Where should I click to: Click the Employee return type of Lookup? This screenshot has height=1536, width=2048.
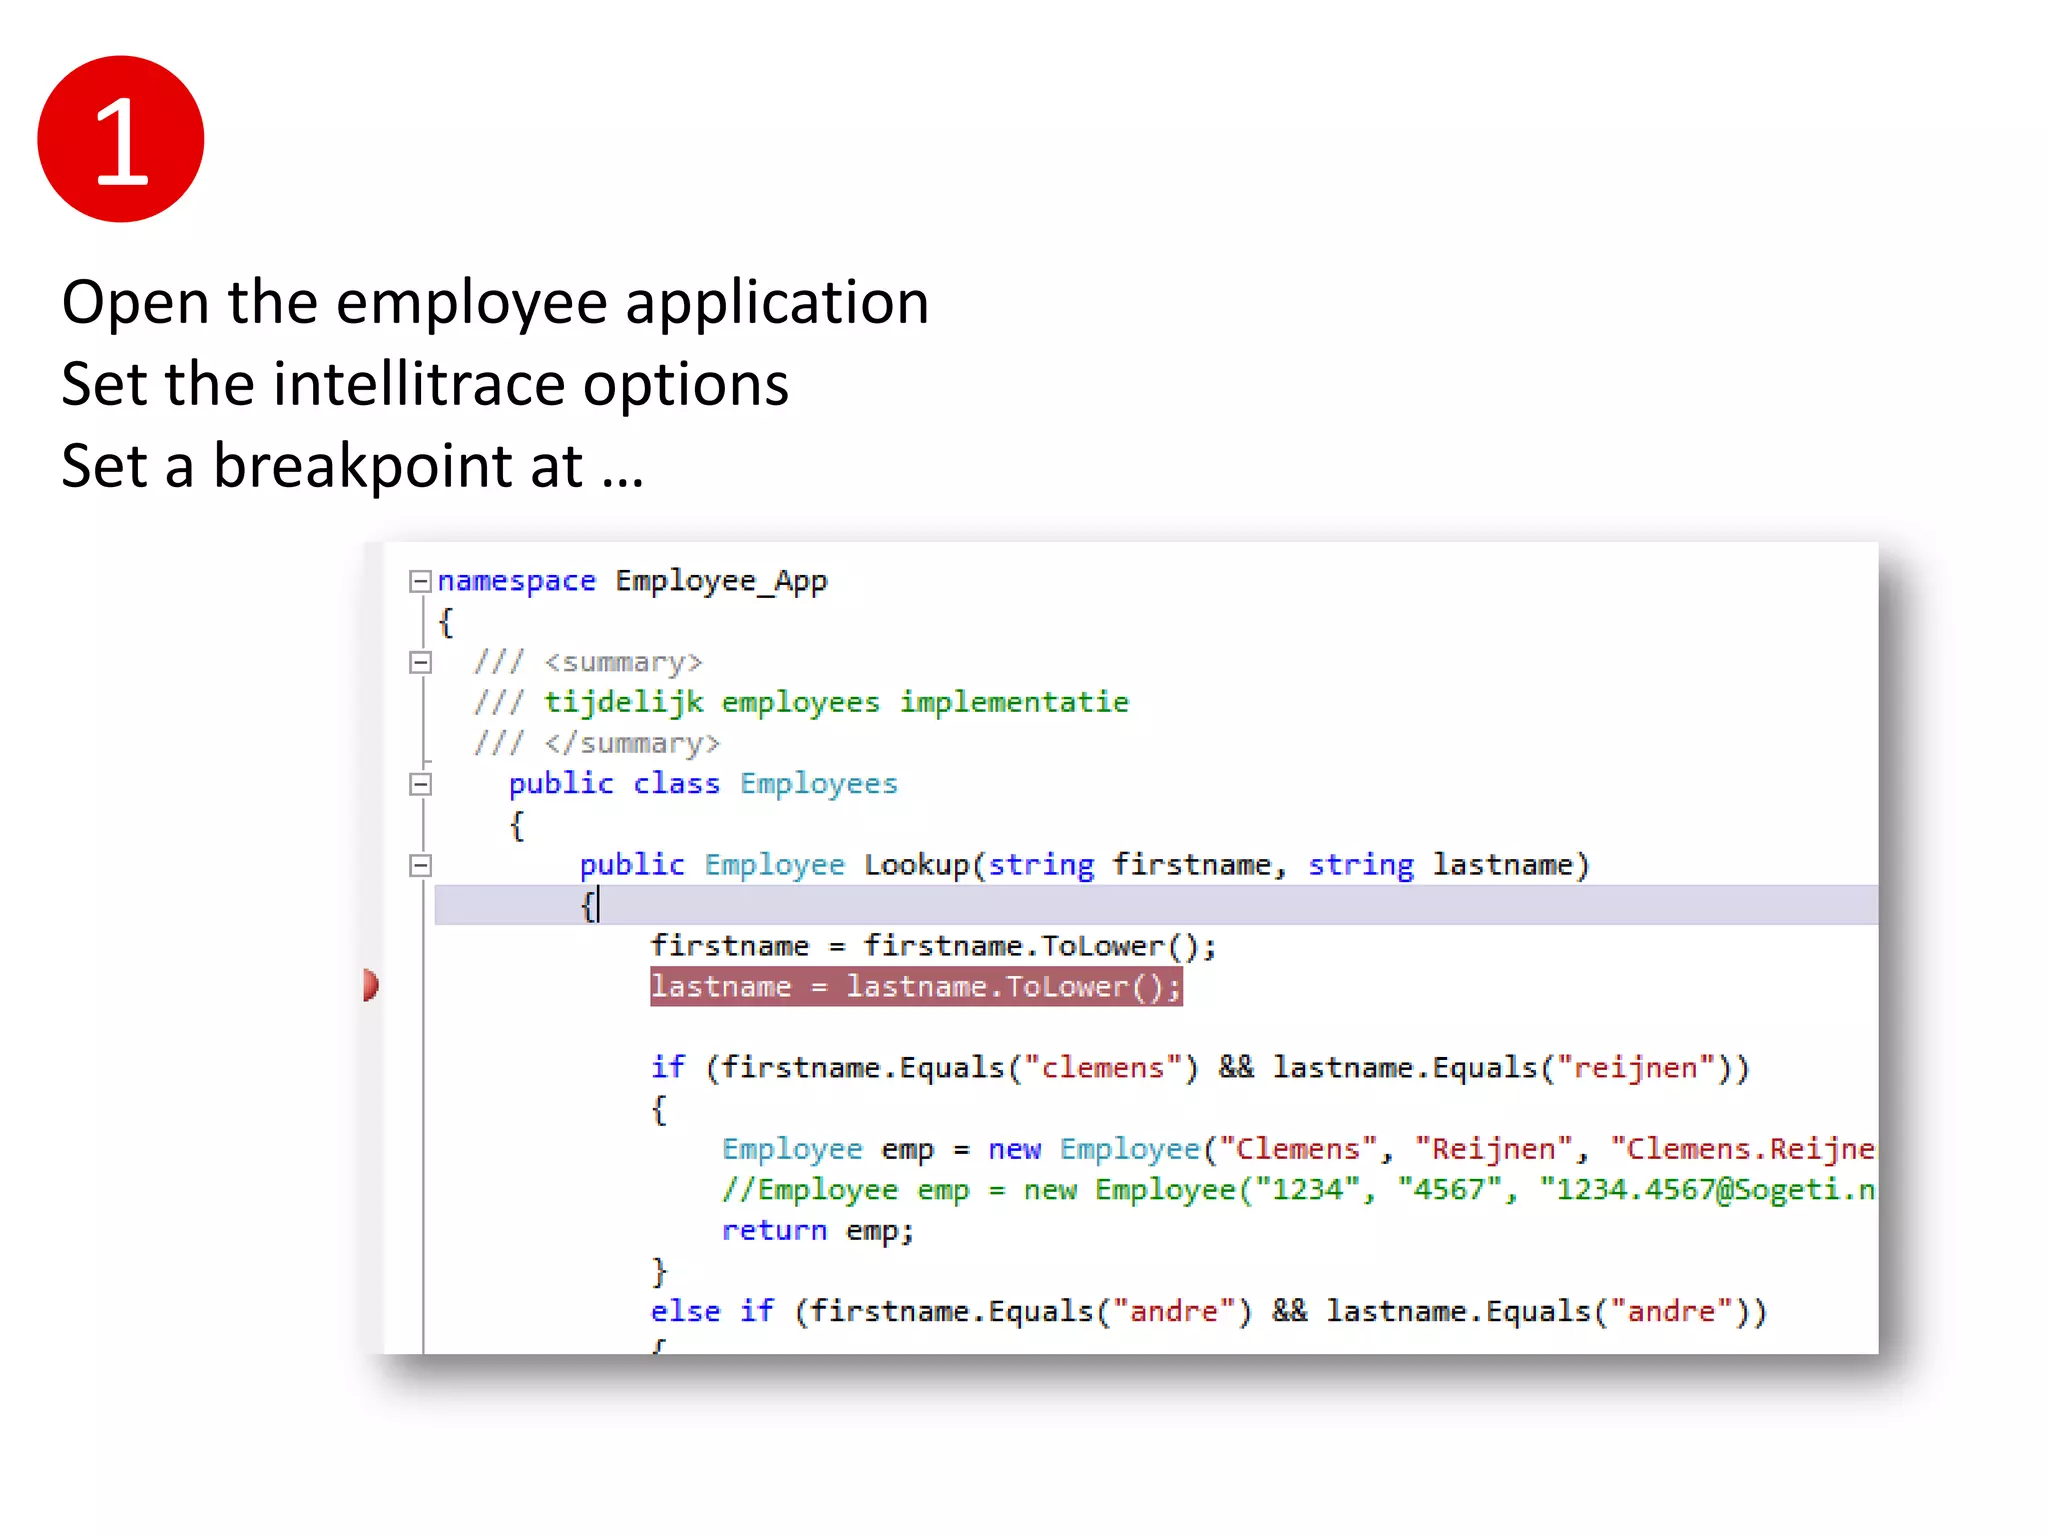(x=775, y=865)
